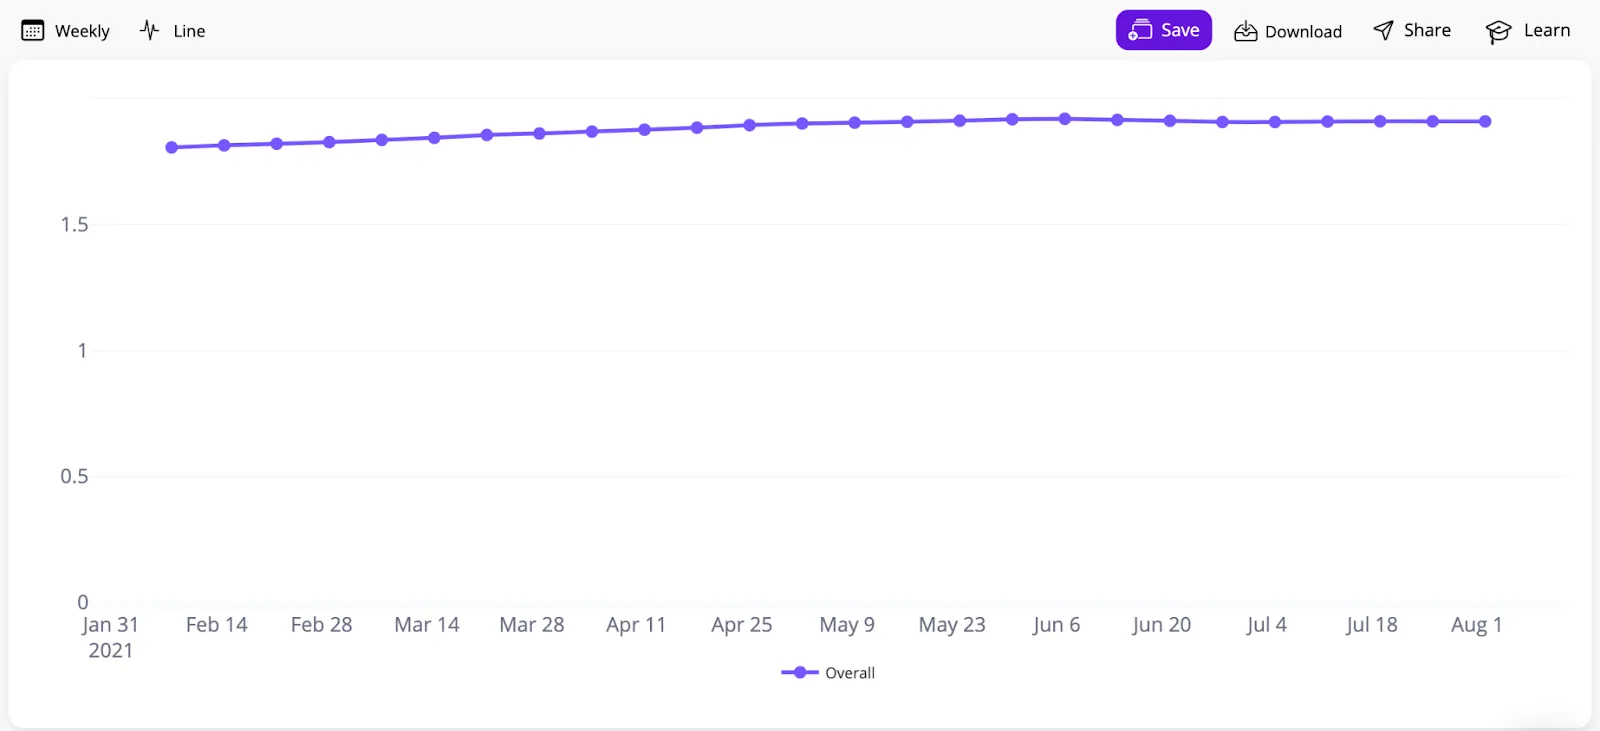
Task: Click the Mar 28 x-axis label
Action: pos(532,625)
